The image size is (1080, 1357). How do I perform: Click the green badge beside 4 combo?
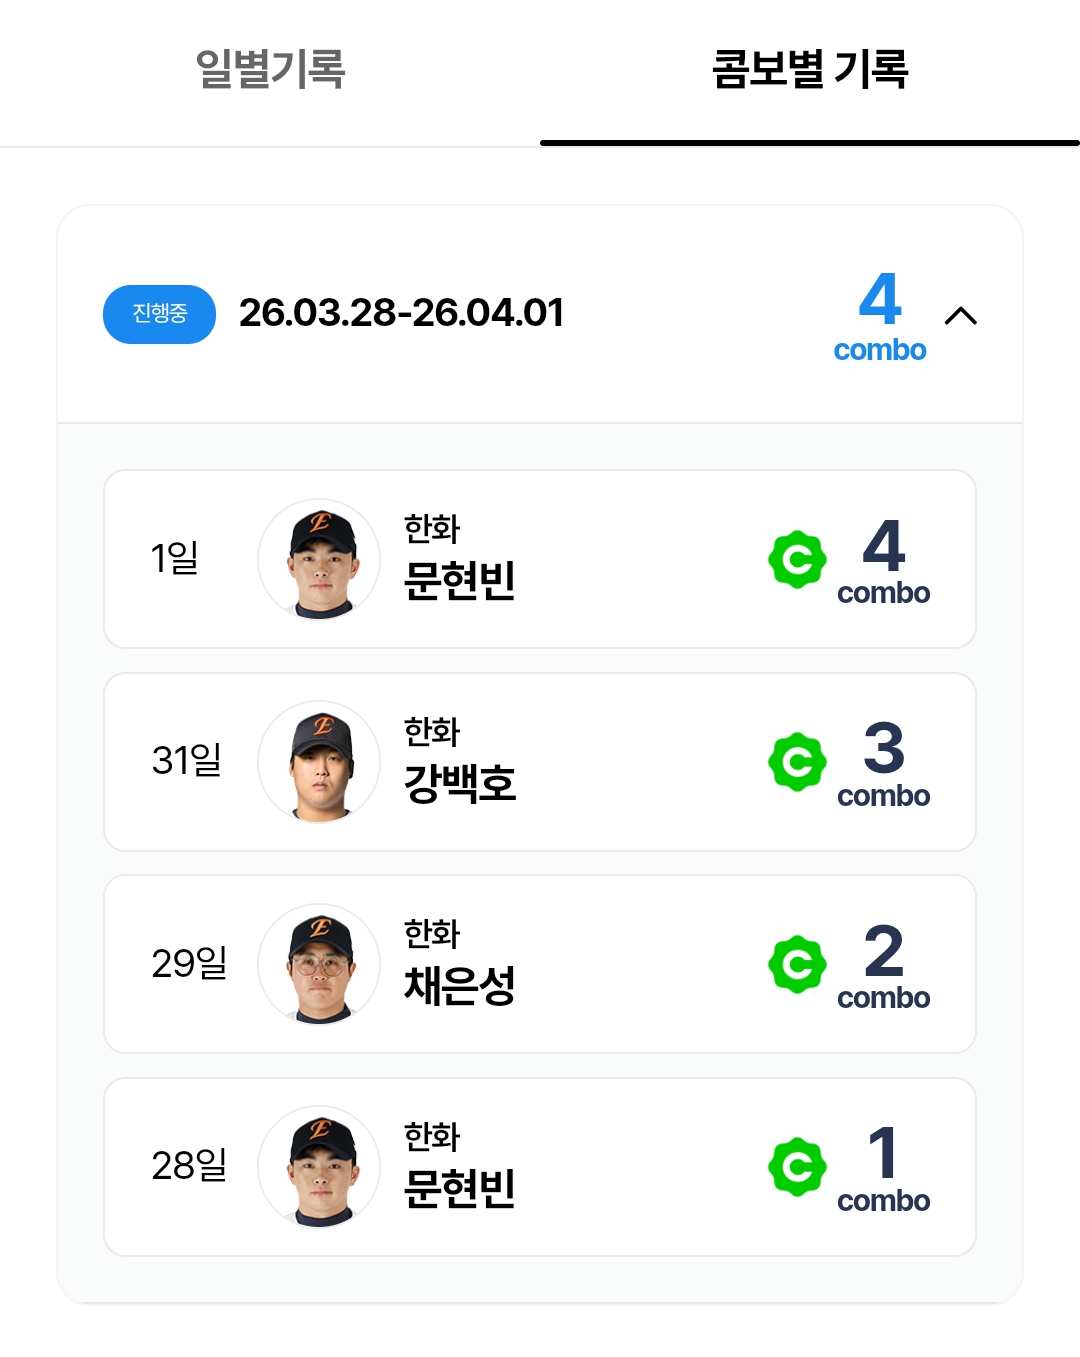tap(797, 560)
